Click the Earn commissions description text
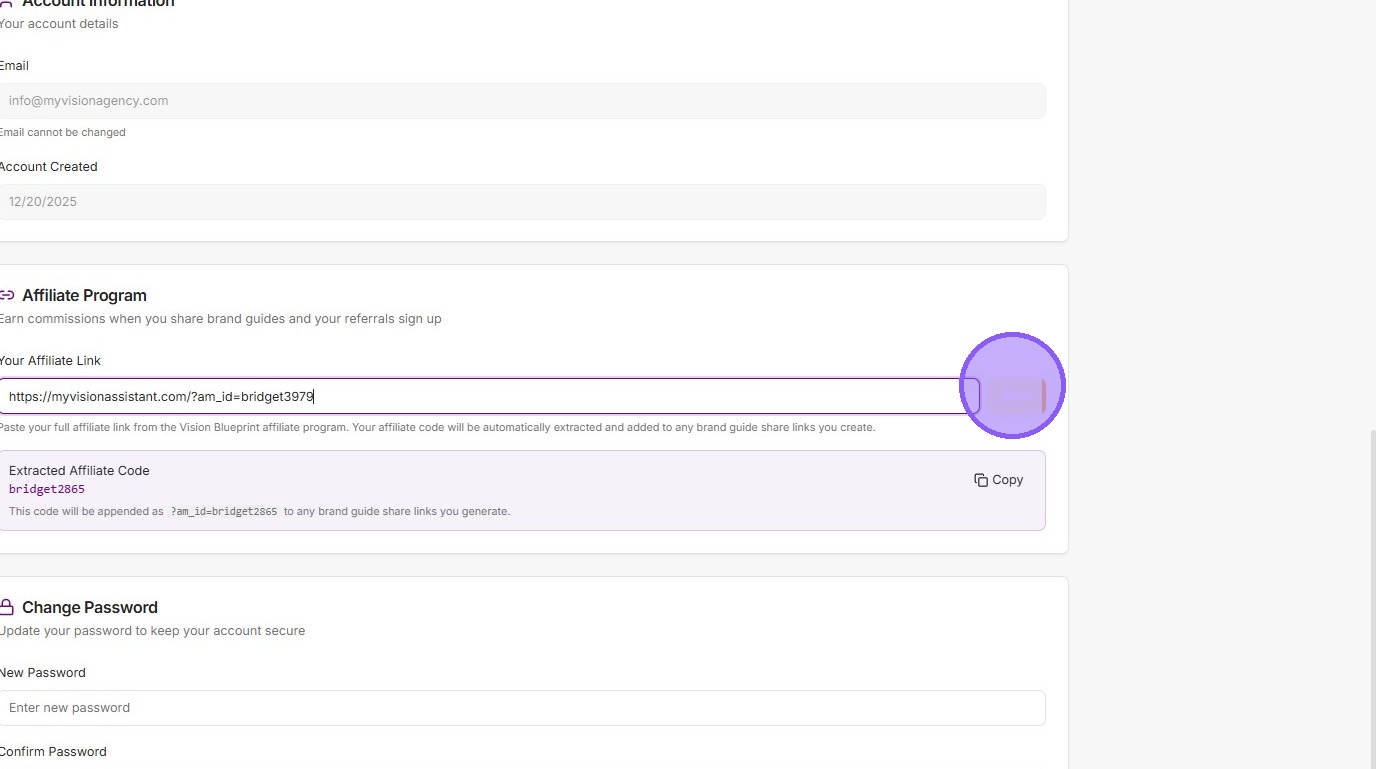 pos(220,318)
